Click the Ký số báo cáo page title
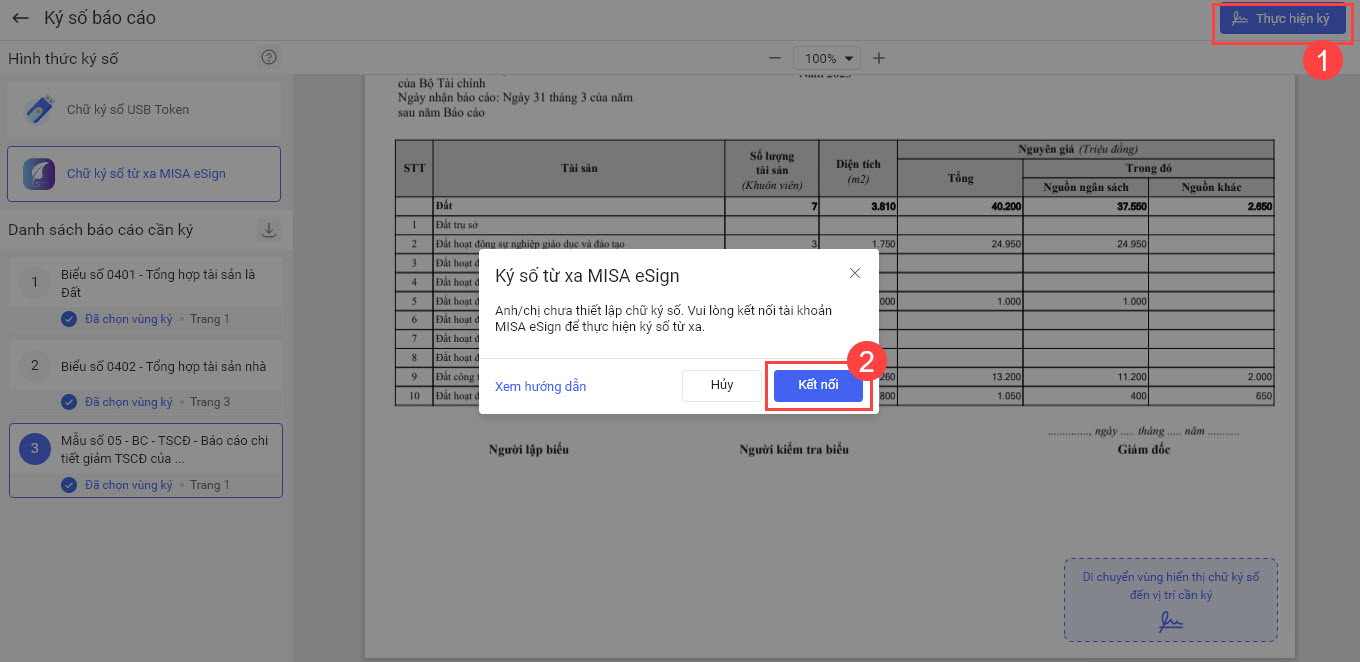1360x662 pixels. (x=100, y=18)
